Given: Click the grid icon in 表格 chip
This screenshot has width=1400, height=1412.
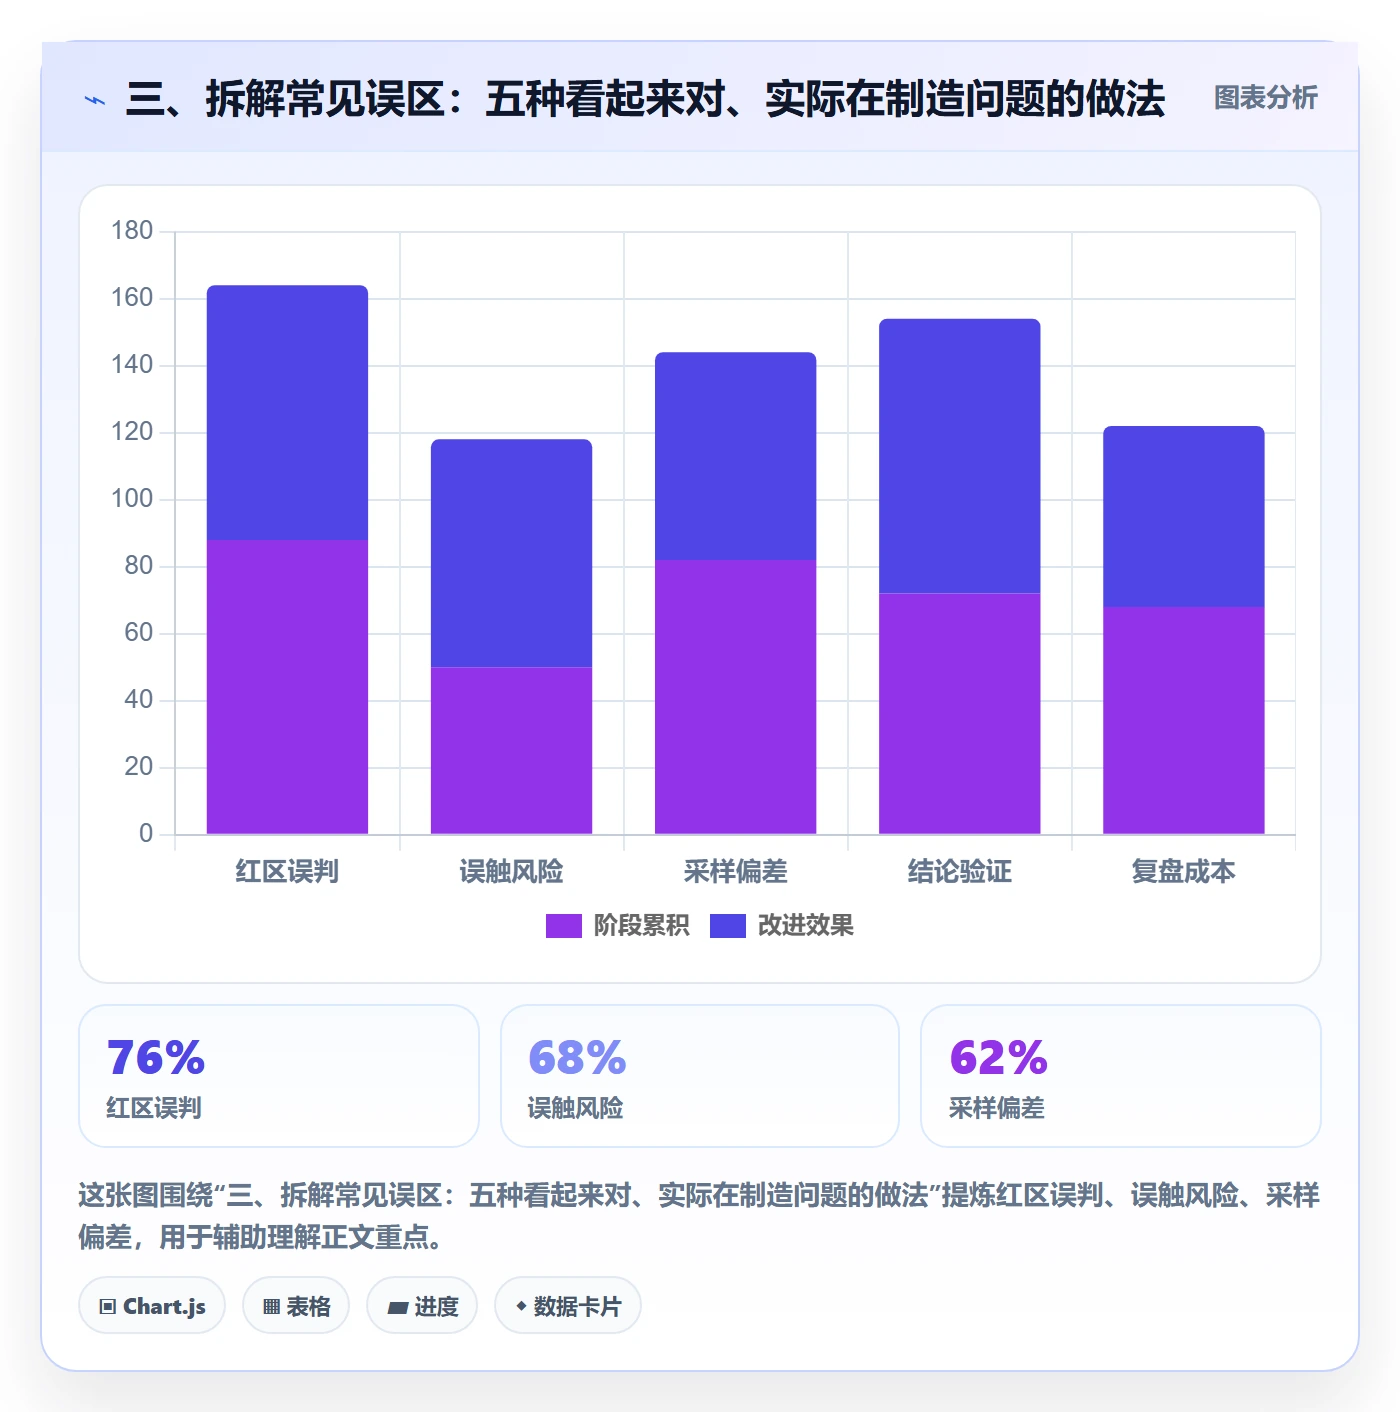Looking at the screenshot, I should pyautogui.click(x=271, y=1306).
